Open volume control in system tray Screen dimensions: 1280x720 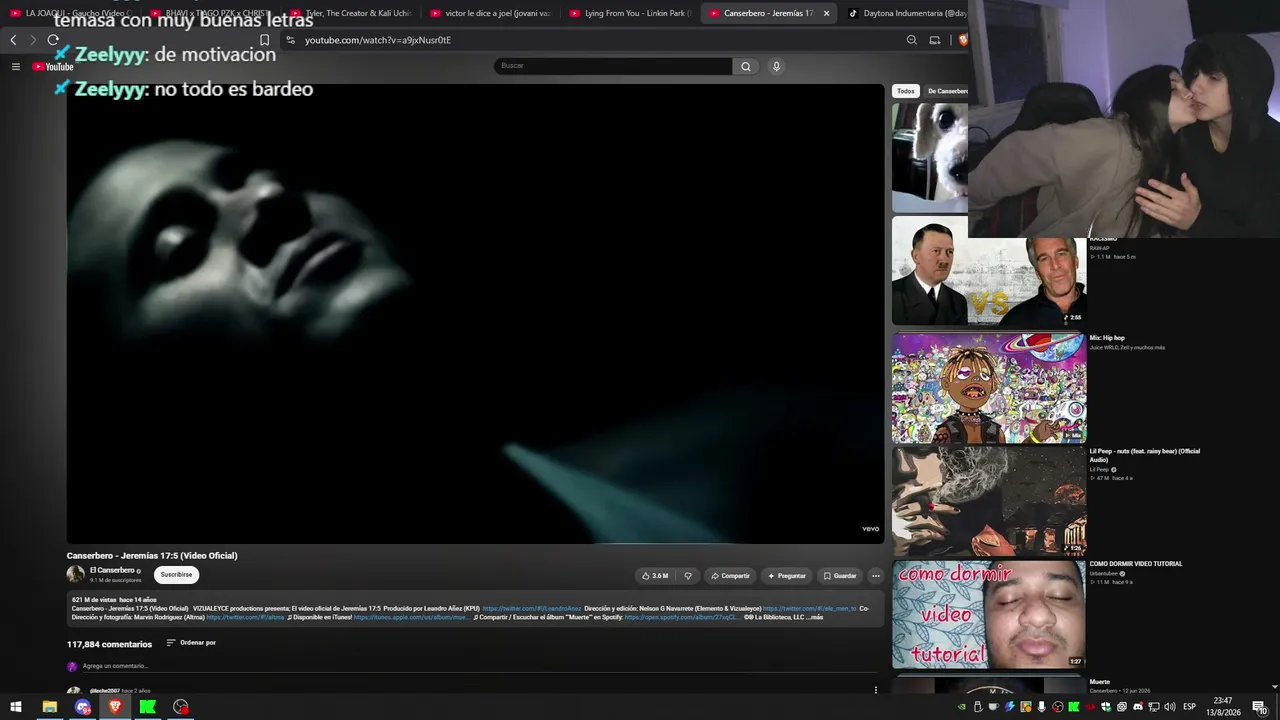point(1170,707)
